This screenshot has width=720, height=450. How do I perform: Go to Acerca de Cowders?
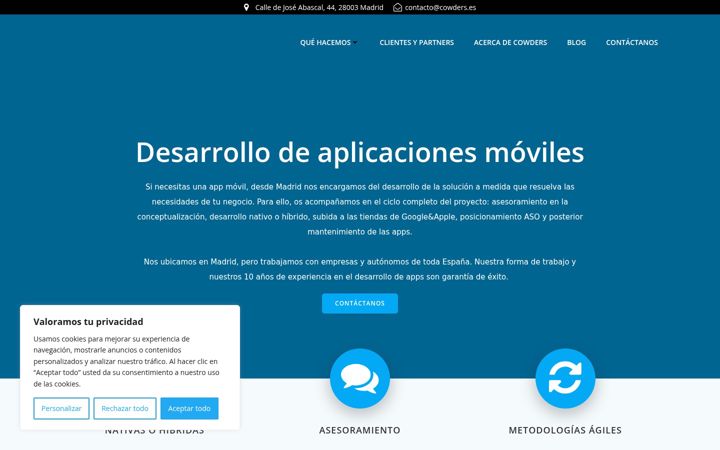click(x=510, y=42)
